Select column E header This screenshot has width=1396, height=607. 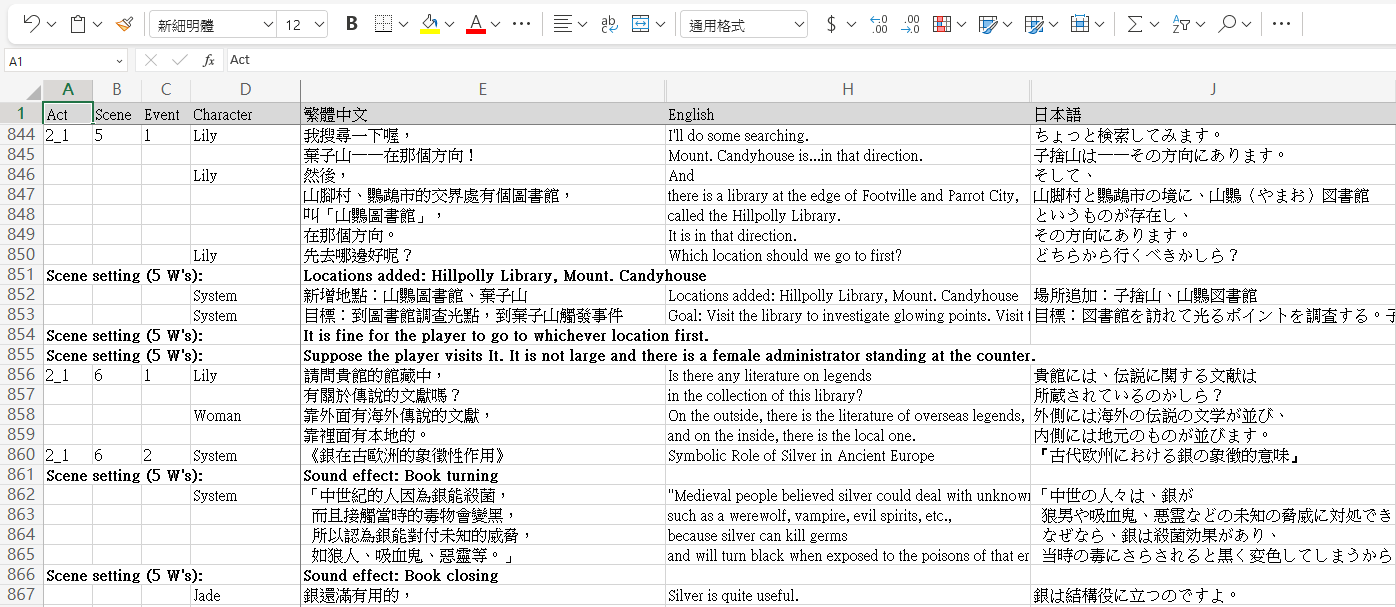[x=482, y=89]
